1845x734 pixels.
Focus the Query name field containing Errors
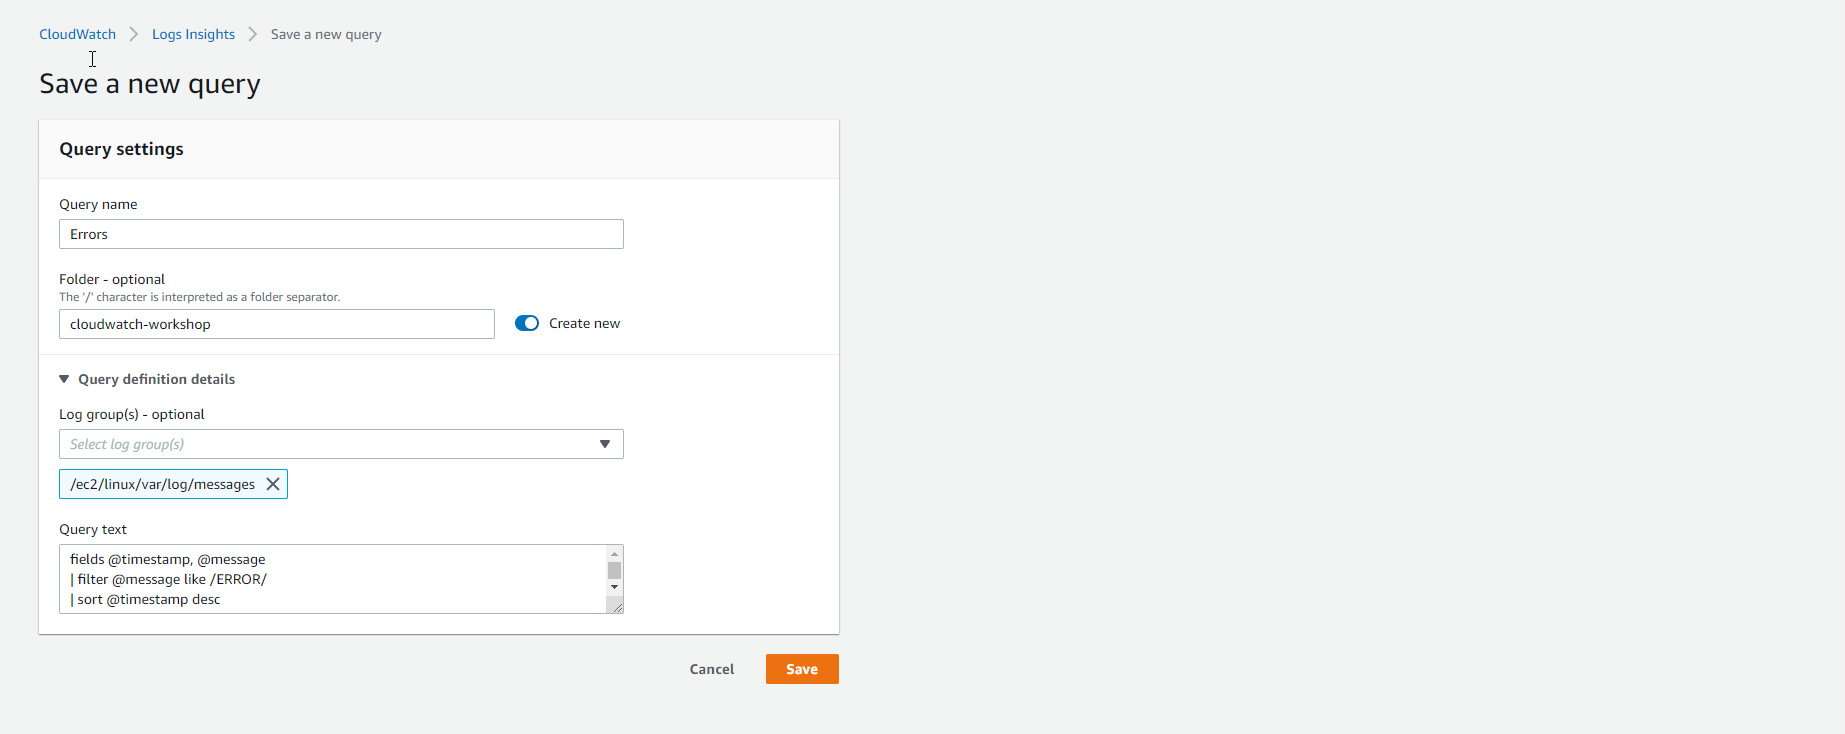tap(341, 234)
